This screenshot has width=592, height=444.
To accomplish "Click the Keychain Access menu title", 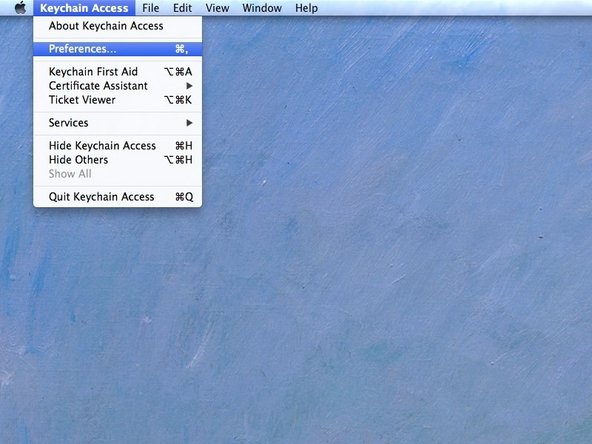I will (x=84, y=8).
